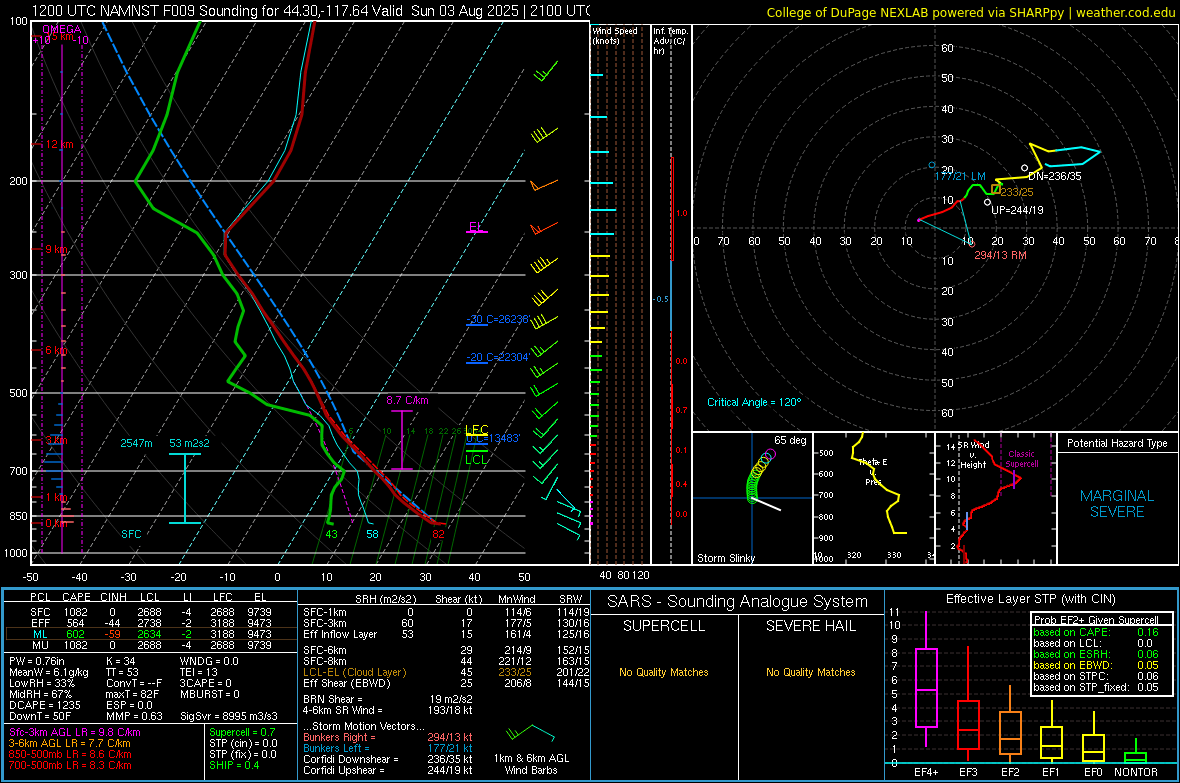The image size is (1180, 783).
Task: Click the magenta Classic Supercell label
Action: click(1021, 459)
